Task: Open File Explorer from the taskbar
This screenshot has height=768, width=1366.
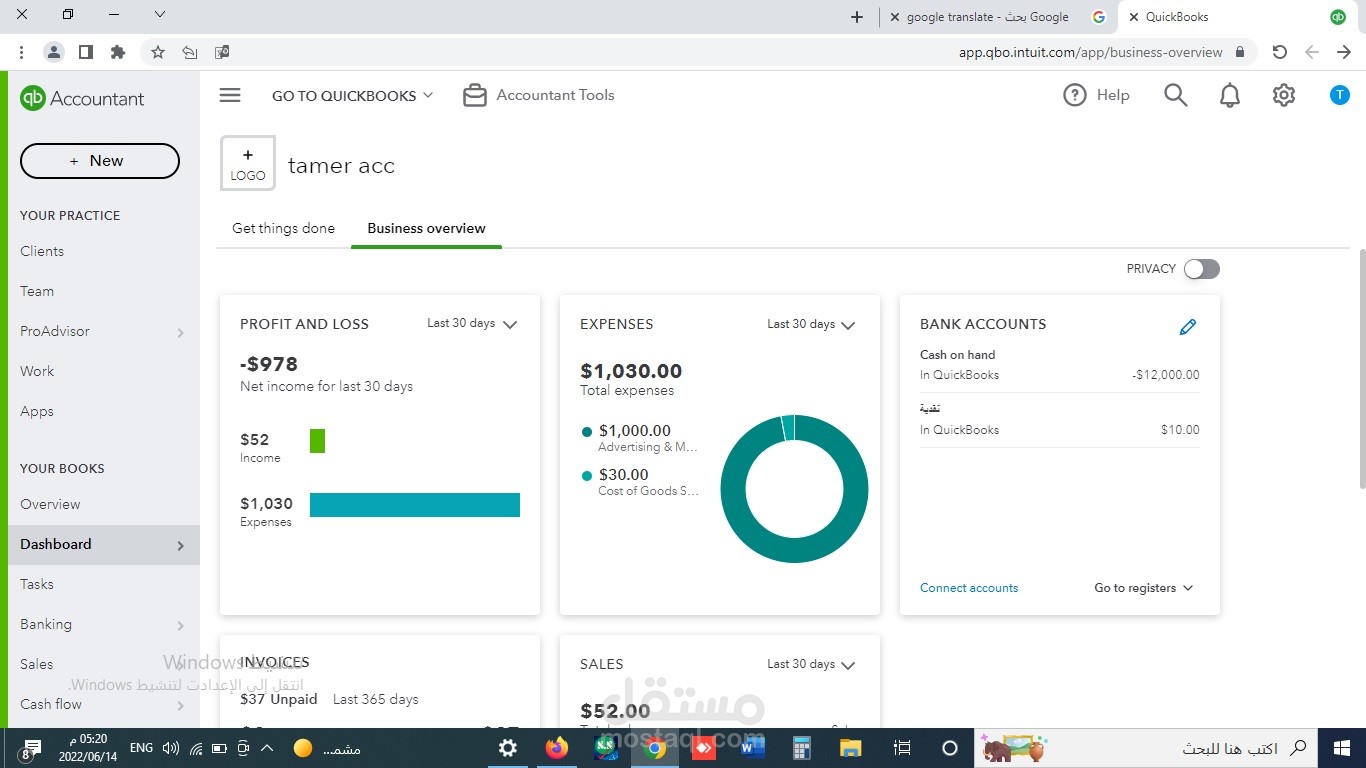Action: (x=850, y=748)
